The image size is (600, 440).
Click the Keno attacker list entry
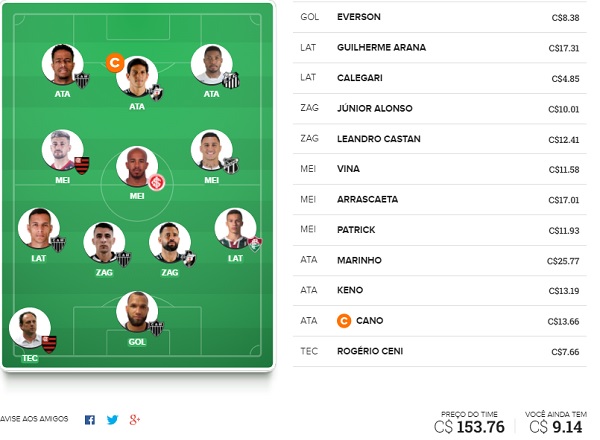coord(440,290)
